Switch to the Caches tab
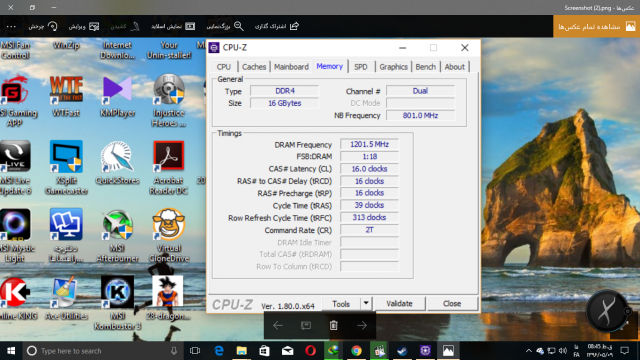 pos(253,67)
